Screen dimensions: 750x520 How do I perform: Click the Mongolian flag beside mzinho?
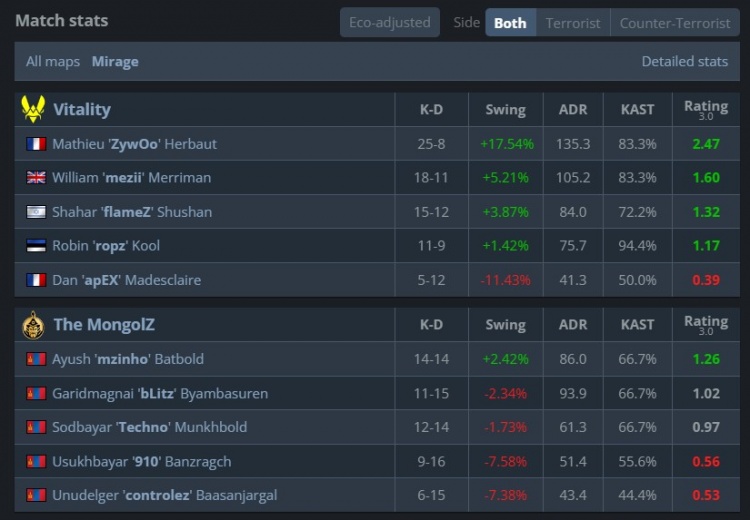(x=36, y=359)
